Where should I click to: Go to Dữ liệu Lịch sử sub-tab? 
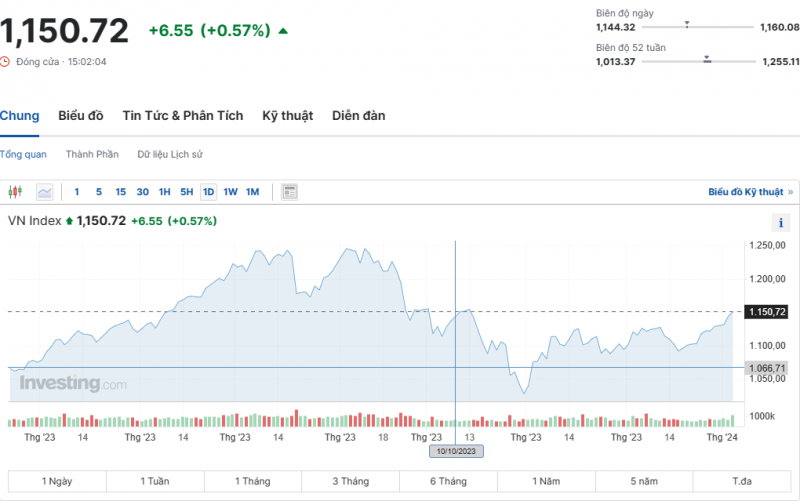click(x=170, y=154)
